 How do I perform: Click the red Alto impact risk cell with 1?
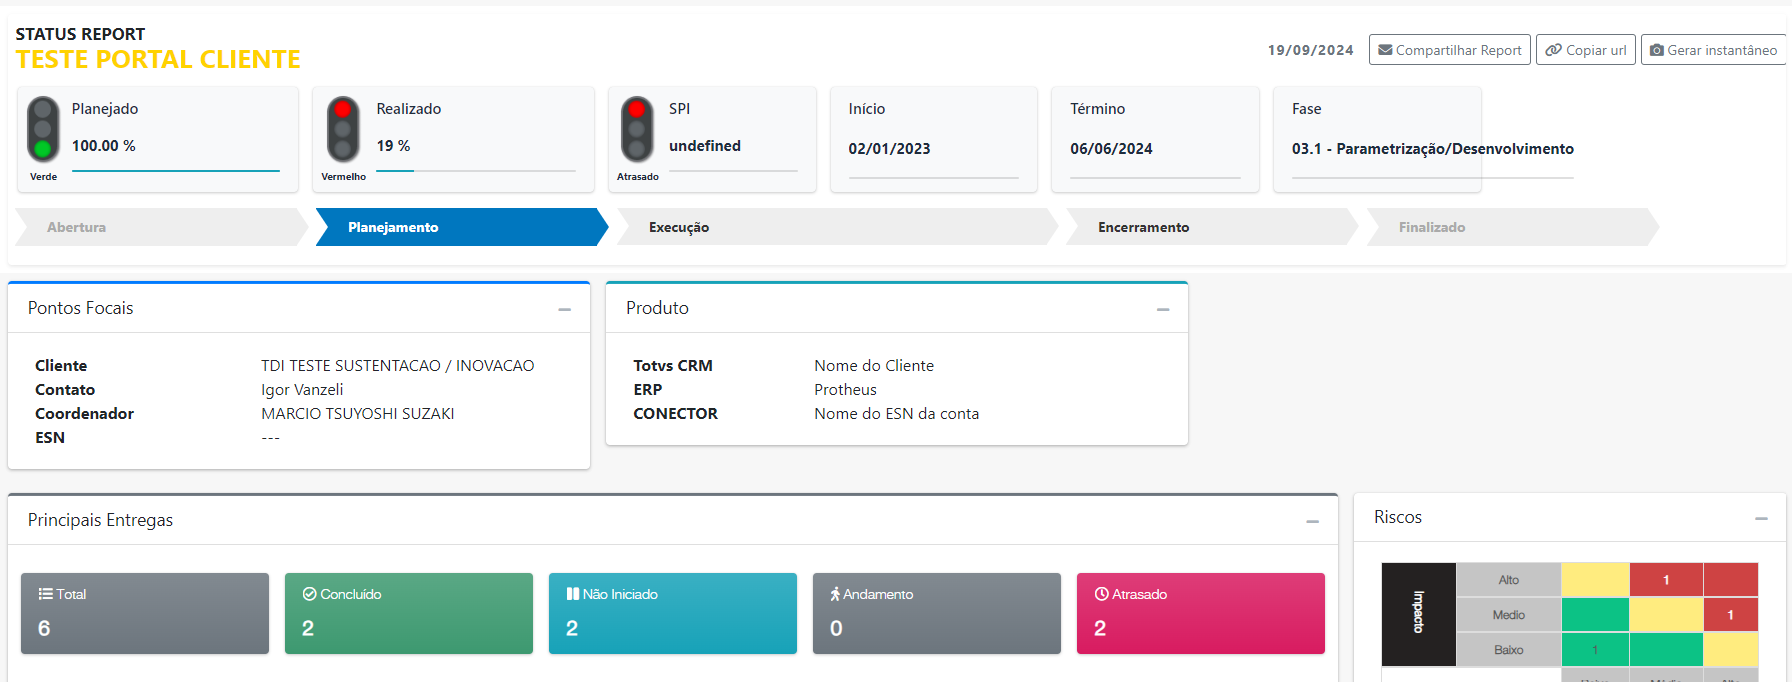pos(1666,580)
